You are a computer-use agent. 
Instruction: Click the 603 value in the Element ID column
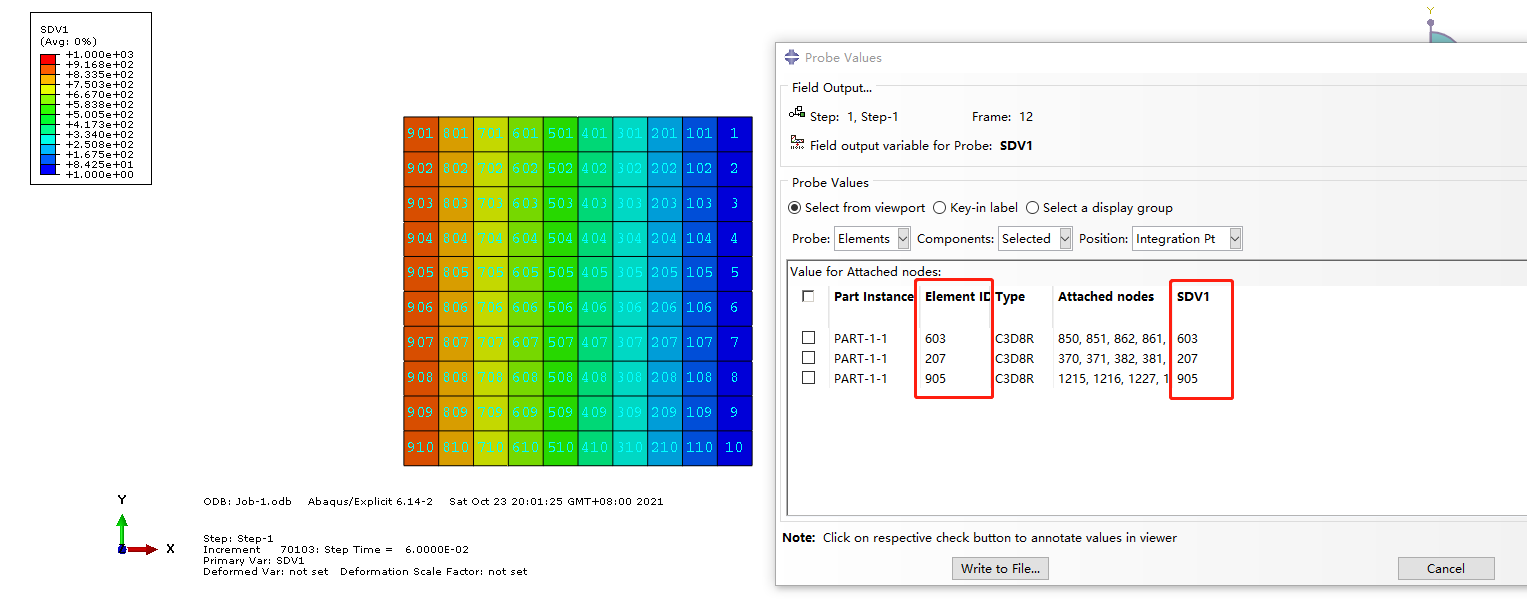[935, 338]
